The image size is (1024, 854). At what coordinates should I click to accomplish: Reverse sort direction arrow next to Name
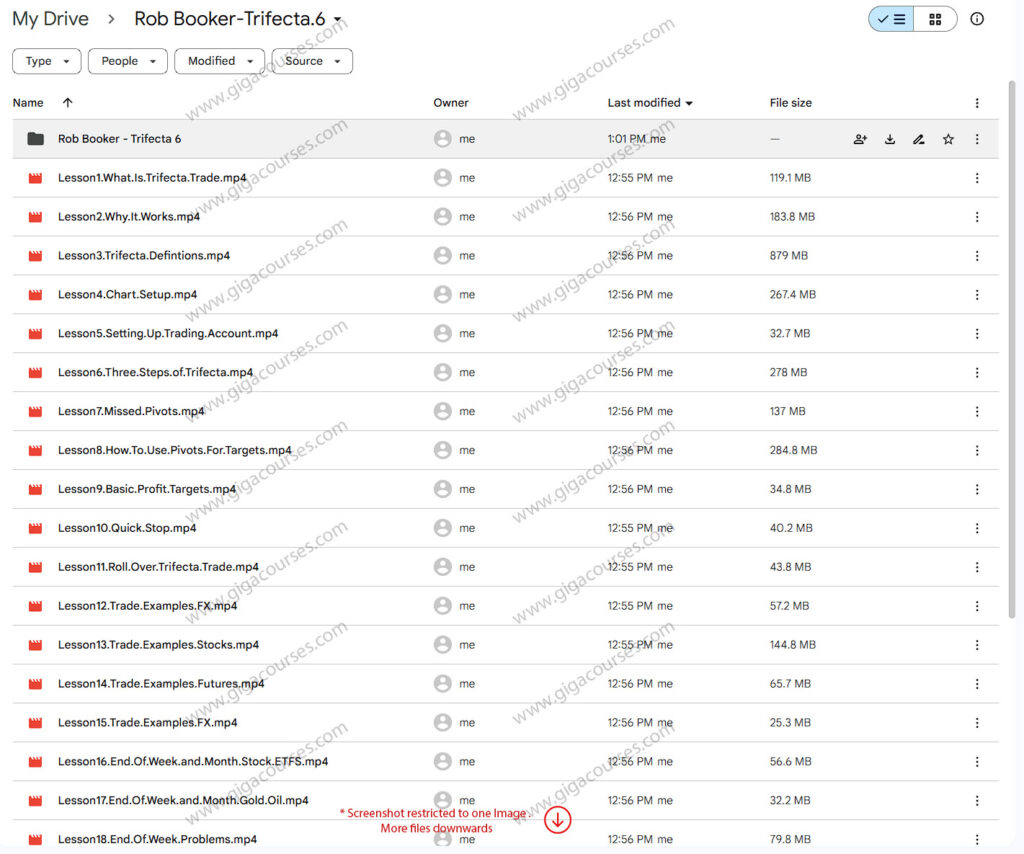pos(68,103)
